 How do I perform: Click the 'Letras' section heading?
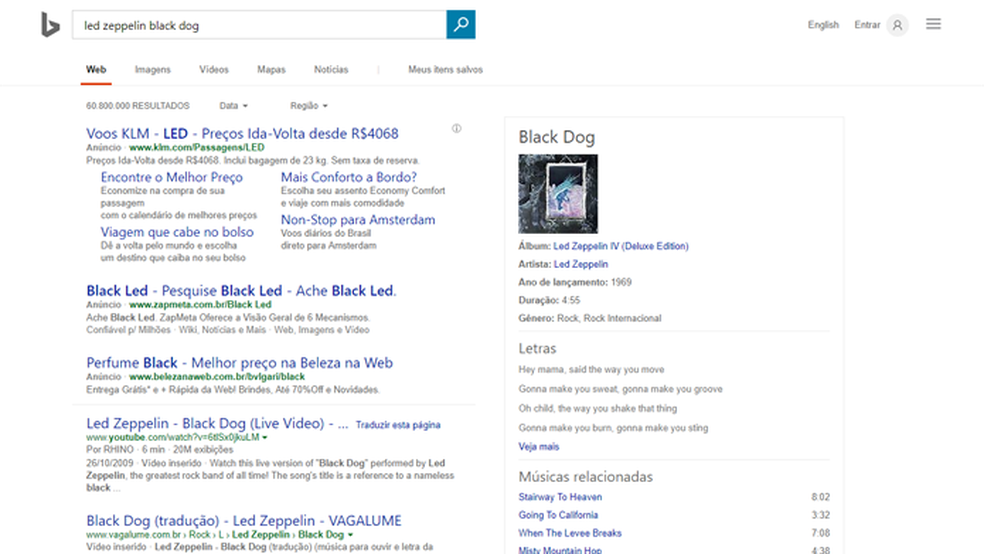[x=537, y=348]
